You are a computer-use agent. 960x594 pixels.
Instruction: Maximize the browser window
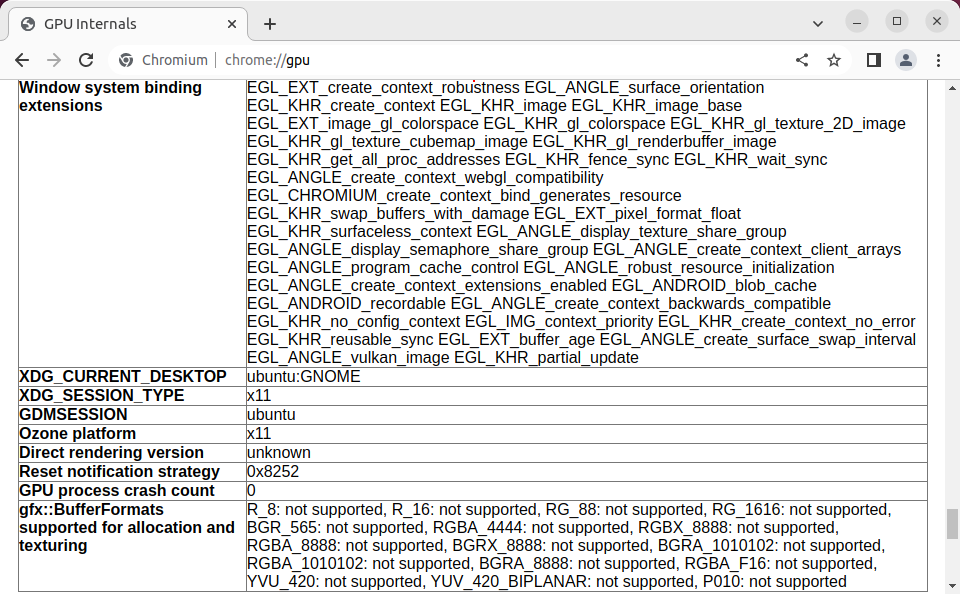coord(896,21)
